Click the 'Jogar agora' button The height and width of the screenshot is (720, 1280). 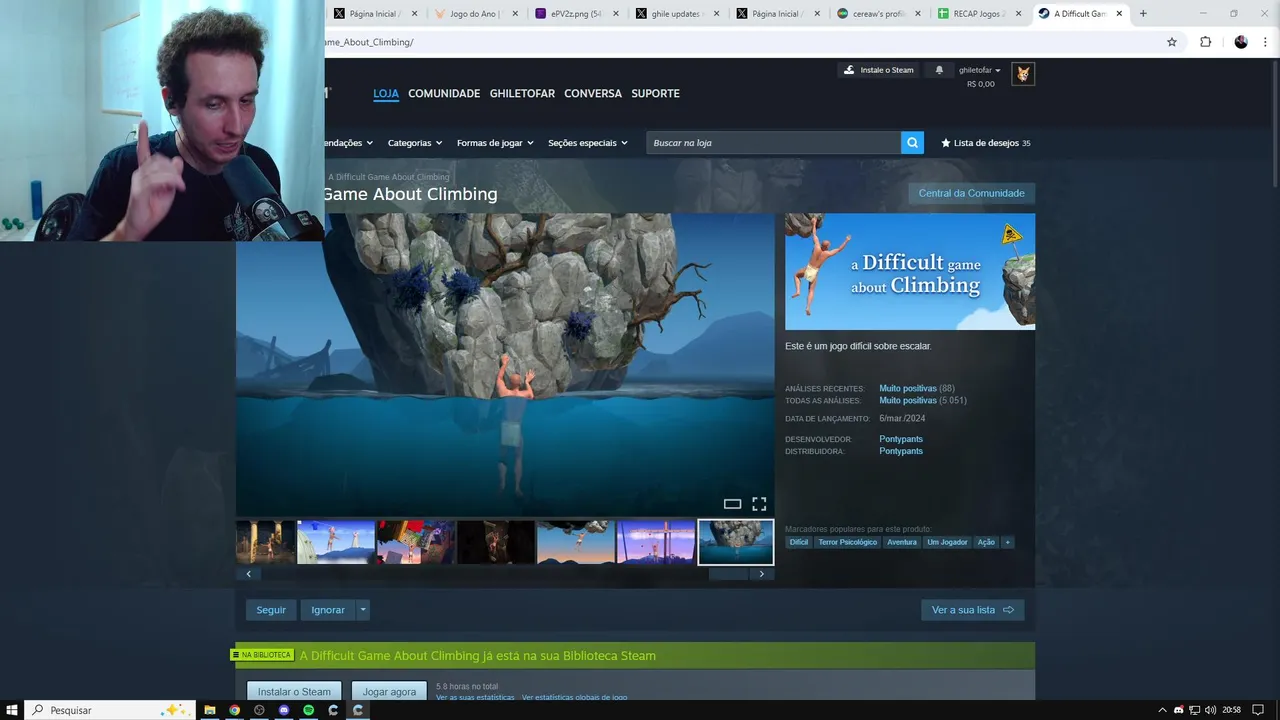click(x=389, y=691)
